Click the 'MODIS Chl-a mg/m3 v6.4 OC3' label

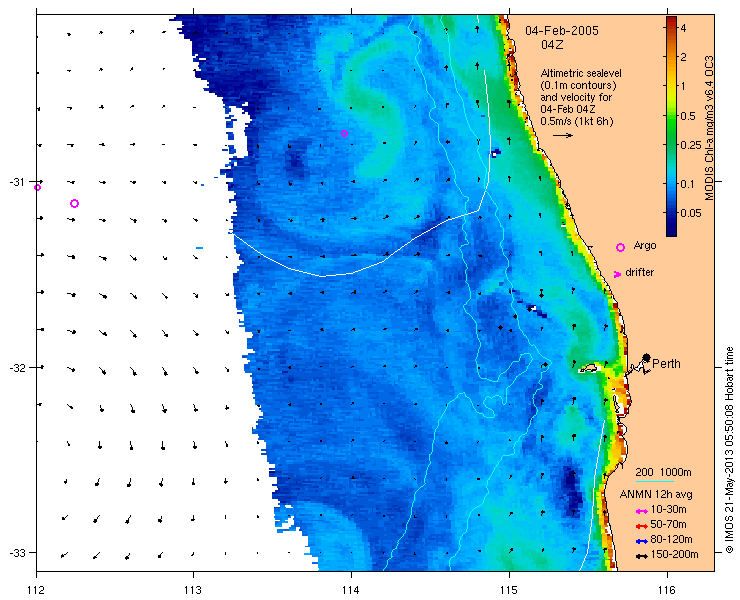click(709, 128)
